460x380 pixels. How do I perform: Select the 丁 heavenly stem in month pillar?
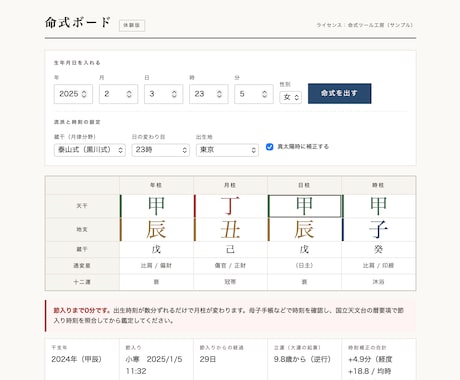pos(230,206)
